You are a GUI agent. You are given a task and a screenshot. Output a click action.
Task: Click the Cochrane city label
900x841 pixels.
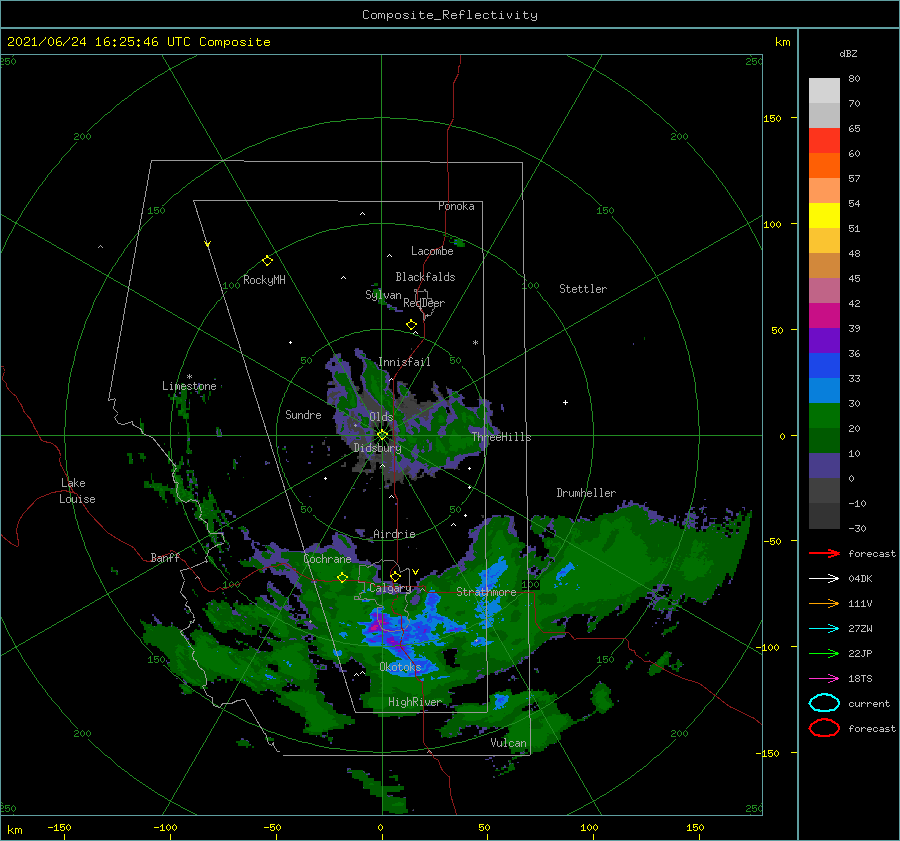327,559
